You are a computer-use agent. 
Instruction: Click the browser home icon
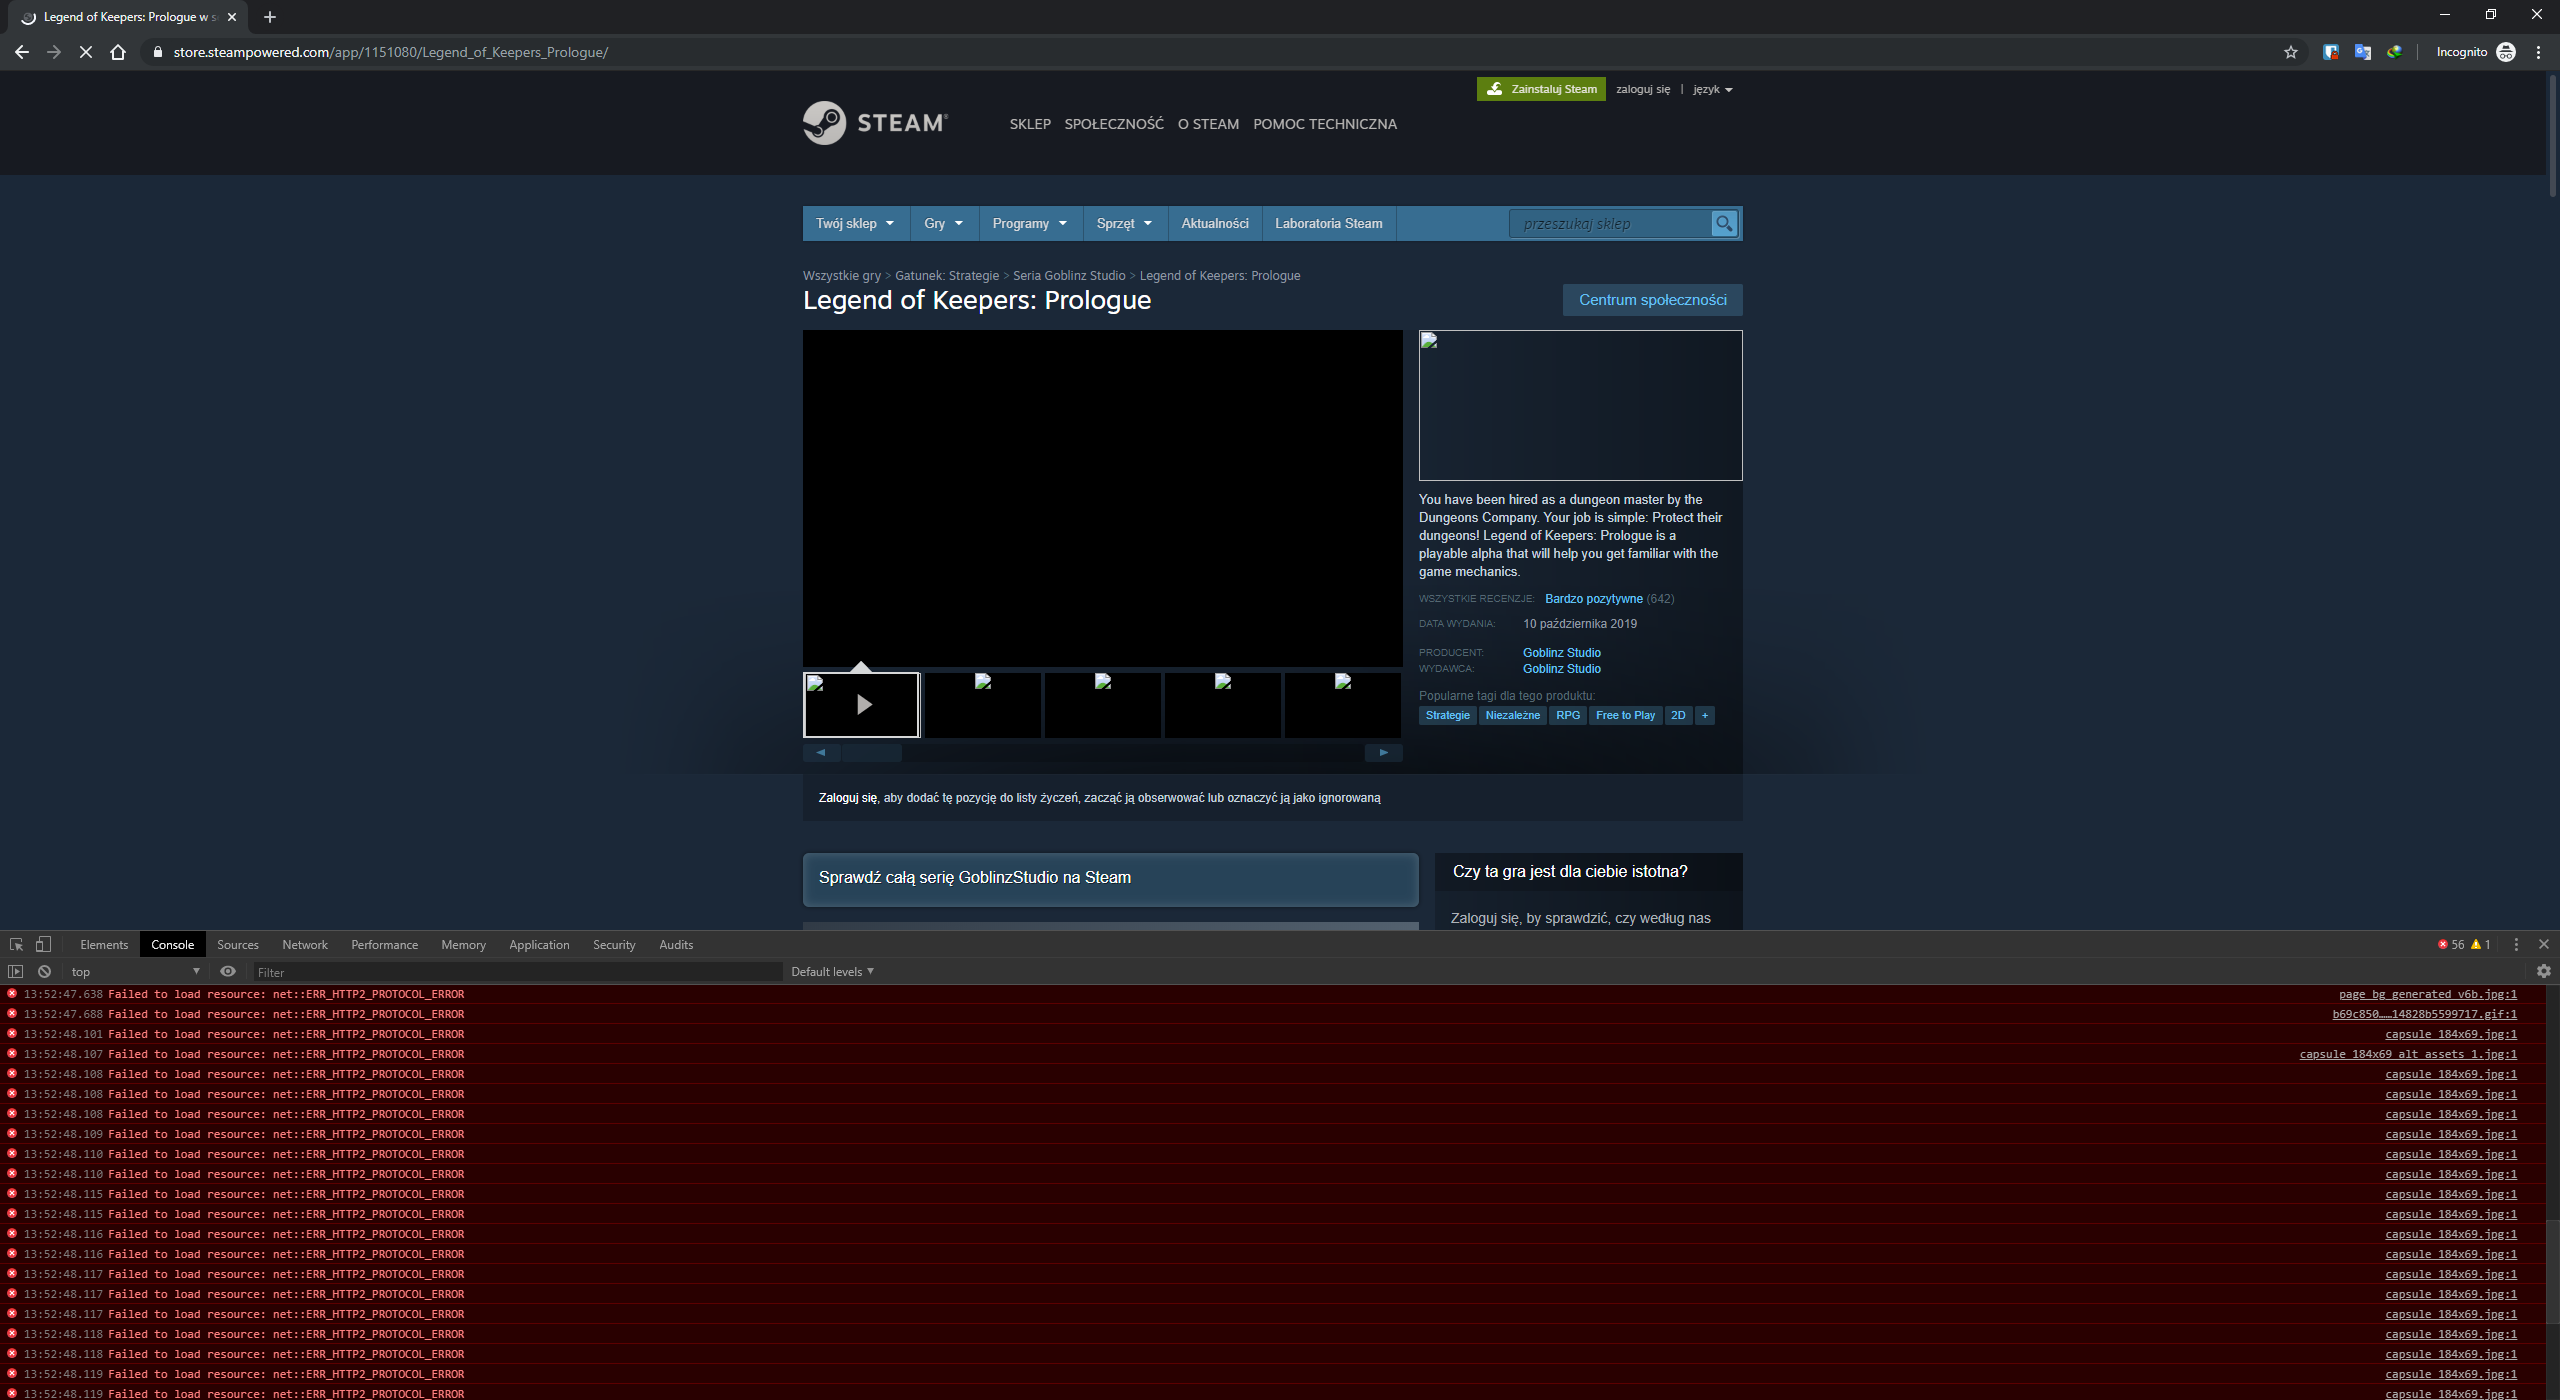[118, 52]
